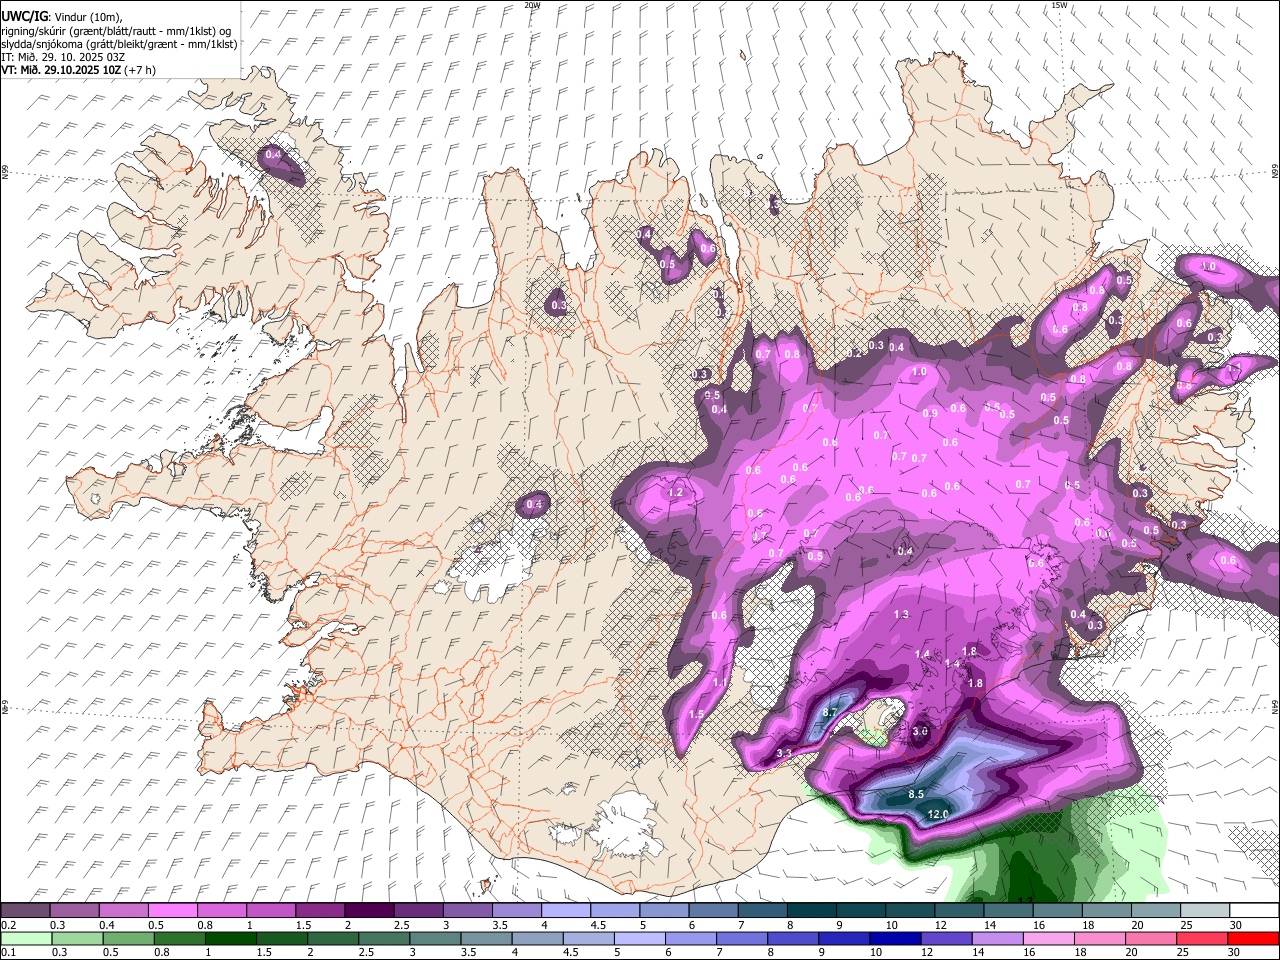Select upper scale swatch between 1.5 and 2
This screenshot has height=960, width=1280.
[x=320, y=911]
